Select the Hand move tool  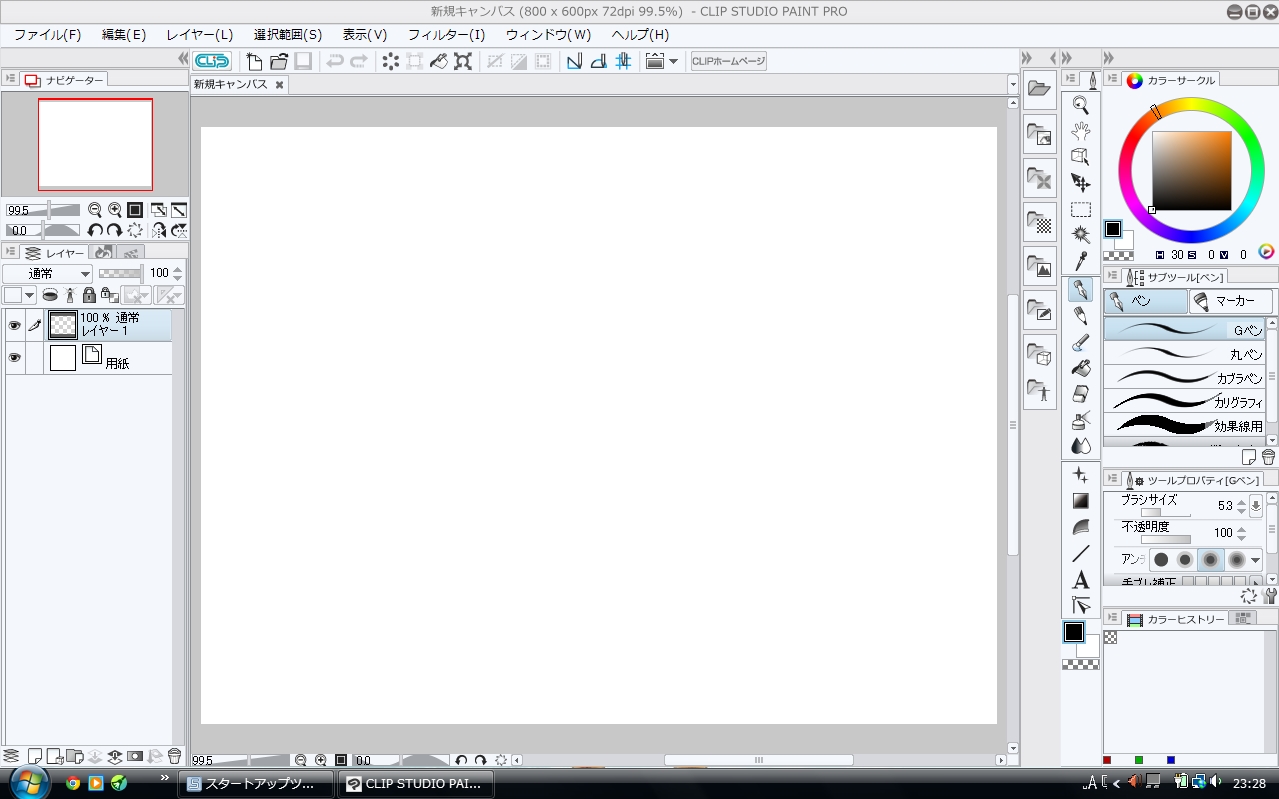(1081, 131)
